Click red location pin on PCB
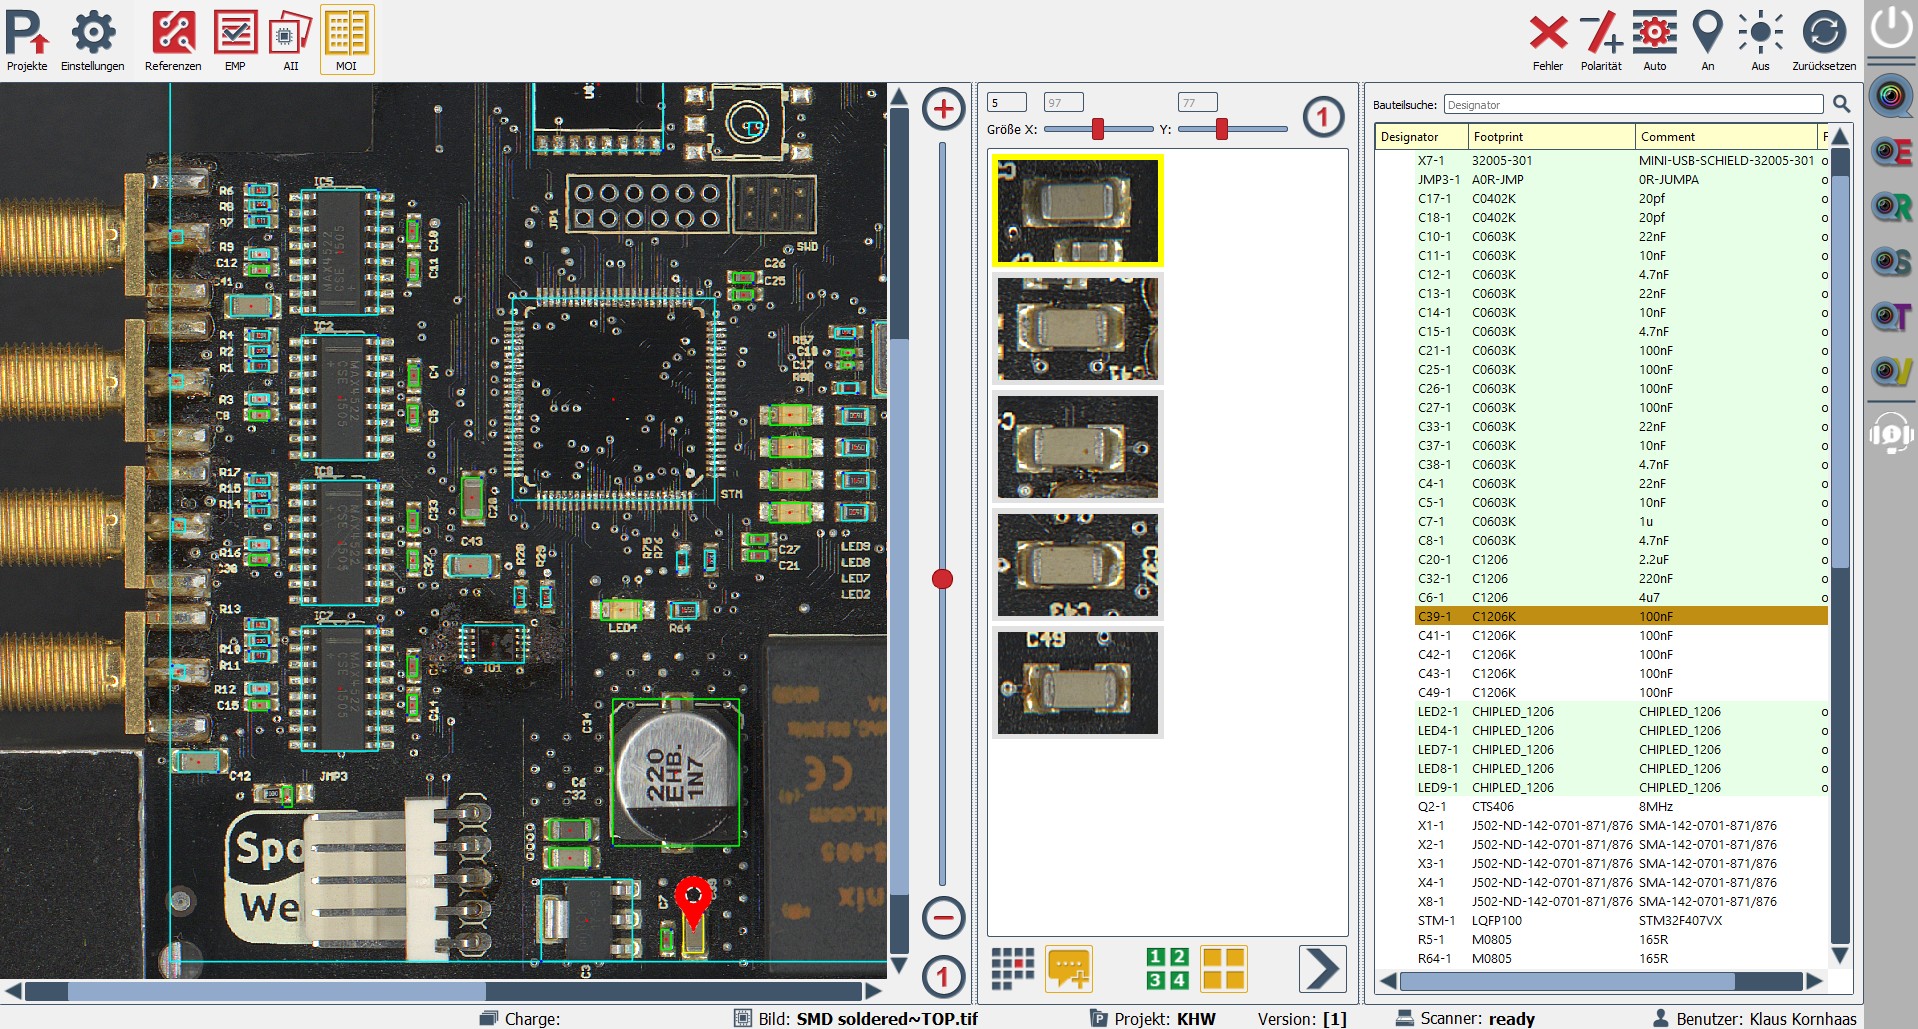The image size is (1918, 1029). [693, 902]
